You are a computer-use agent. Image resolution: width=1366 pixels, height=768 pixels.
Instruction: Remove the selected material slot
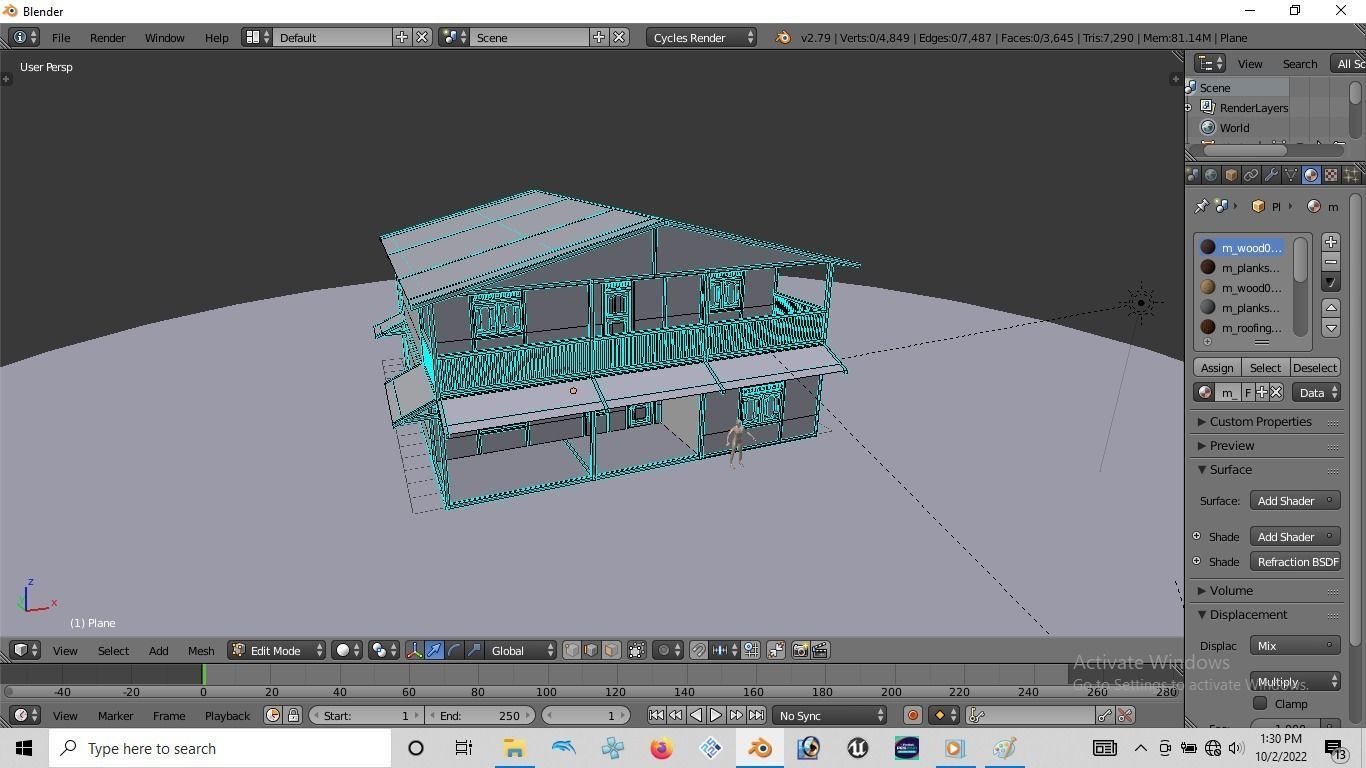pyautogui.click(x=1331, y=262)
